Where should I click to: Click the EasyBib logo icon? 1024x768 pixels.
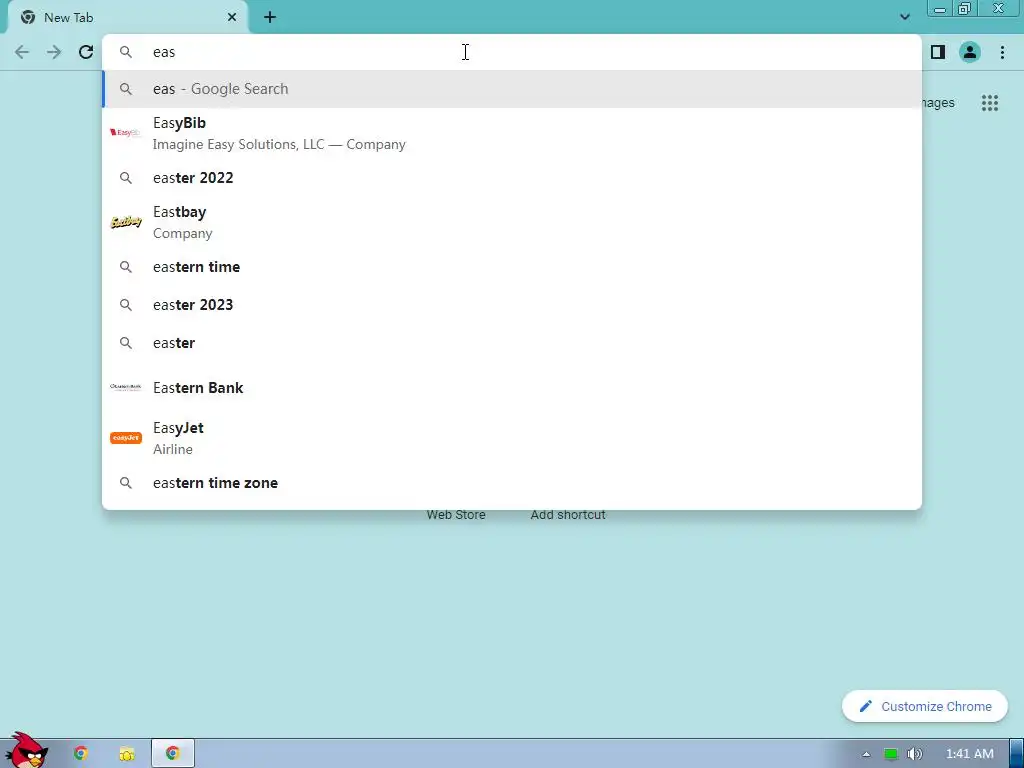coord(125,133)
